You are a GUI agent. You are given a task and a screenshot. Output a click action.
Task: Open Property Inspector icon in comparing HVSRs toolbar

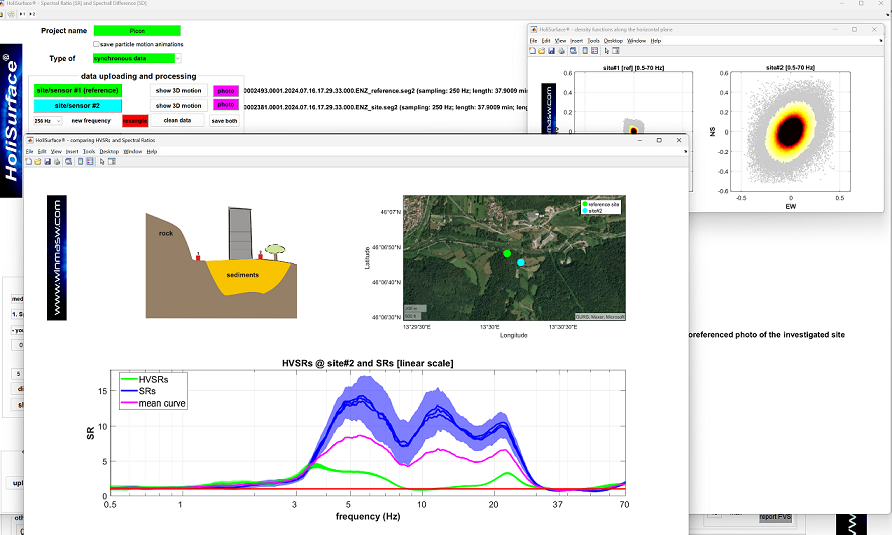pyautogui.click(x=112, y=162)
